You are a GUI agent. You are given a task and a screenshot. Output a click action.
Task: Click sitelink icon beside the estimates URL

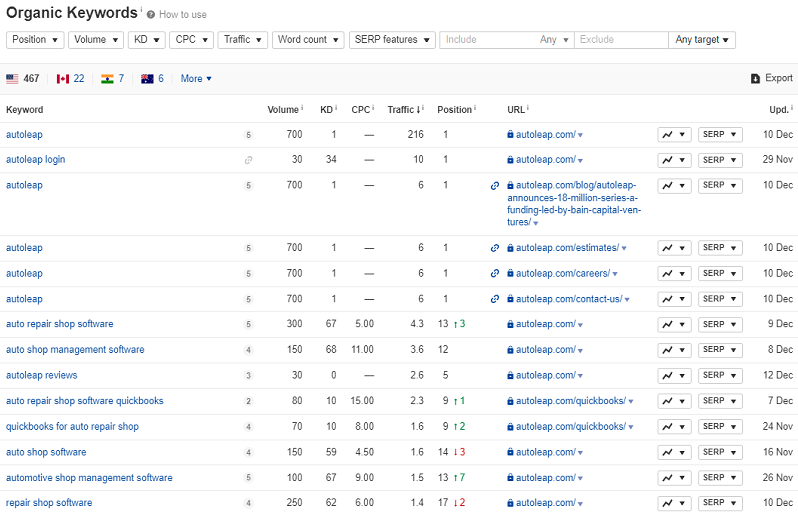point(495,248)
